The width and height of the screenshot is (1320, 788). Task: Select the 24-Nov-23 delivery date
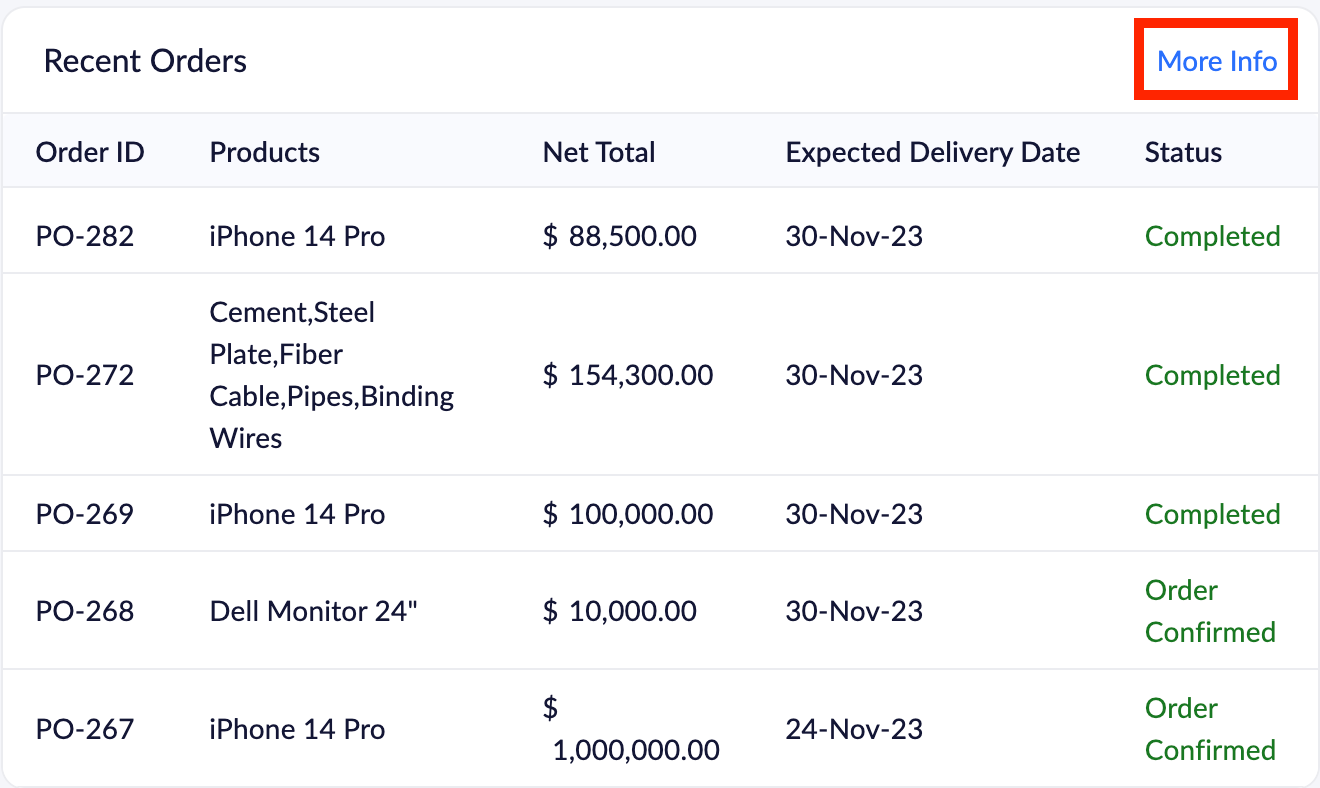[854, 729]
